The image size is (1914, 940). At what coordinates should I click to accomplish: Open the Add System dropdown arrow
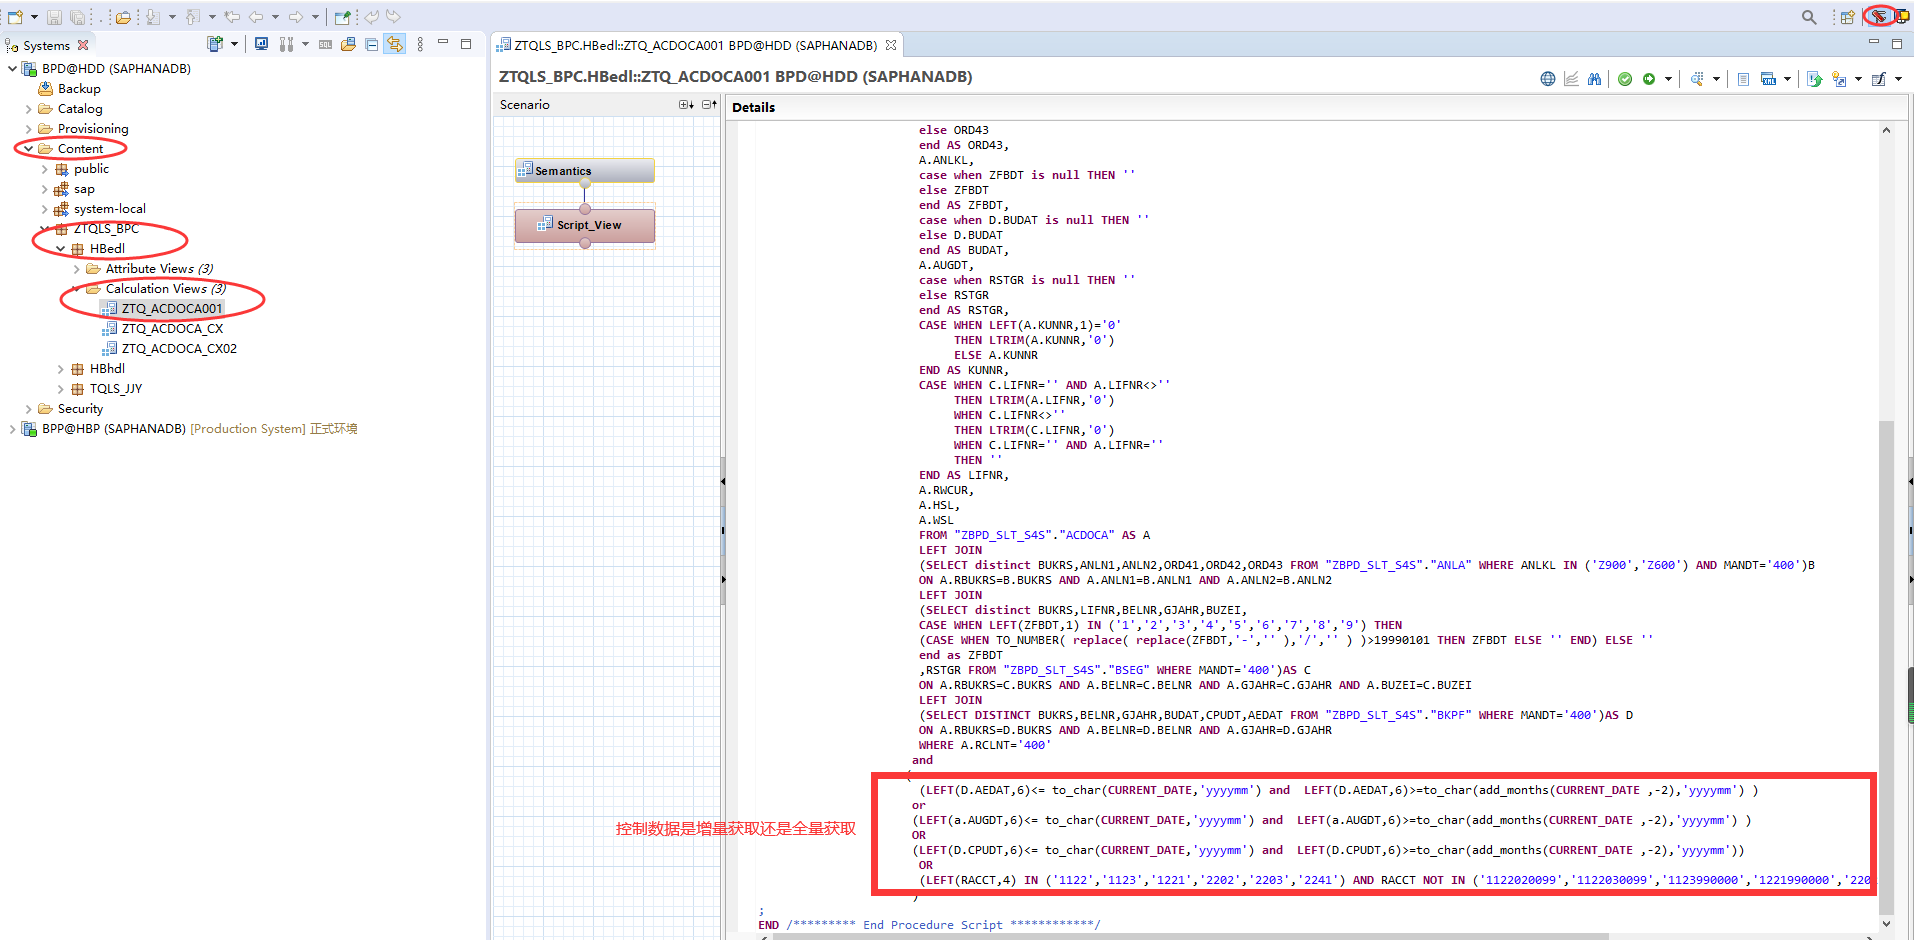[x=234, y=44]
